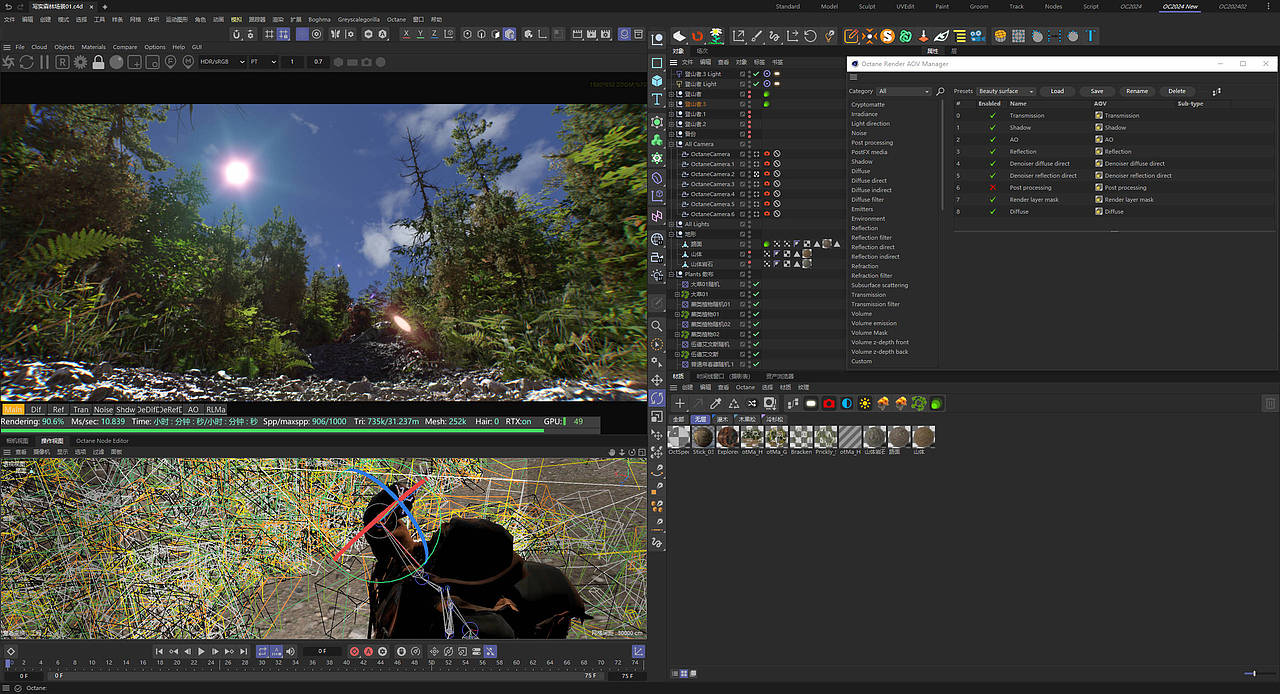Toggle layer checkbox for OctaneCamera.2
Image resolution: width=1280 pixels, height=694 pixels.
[743, 174]
